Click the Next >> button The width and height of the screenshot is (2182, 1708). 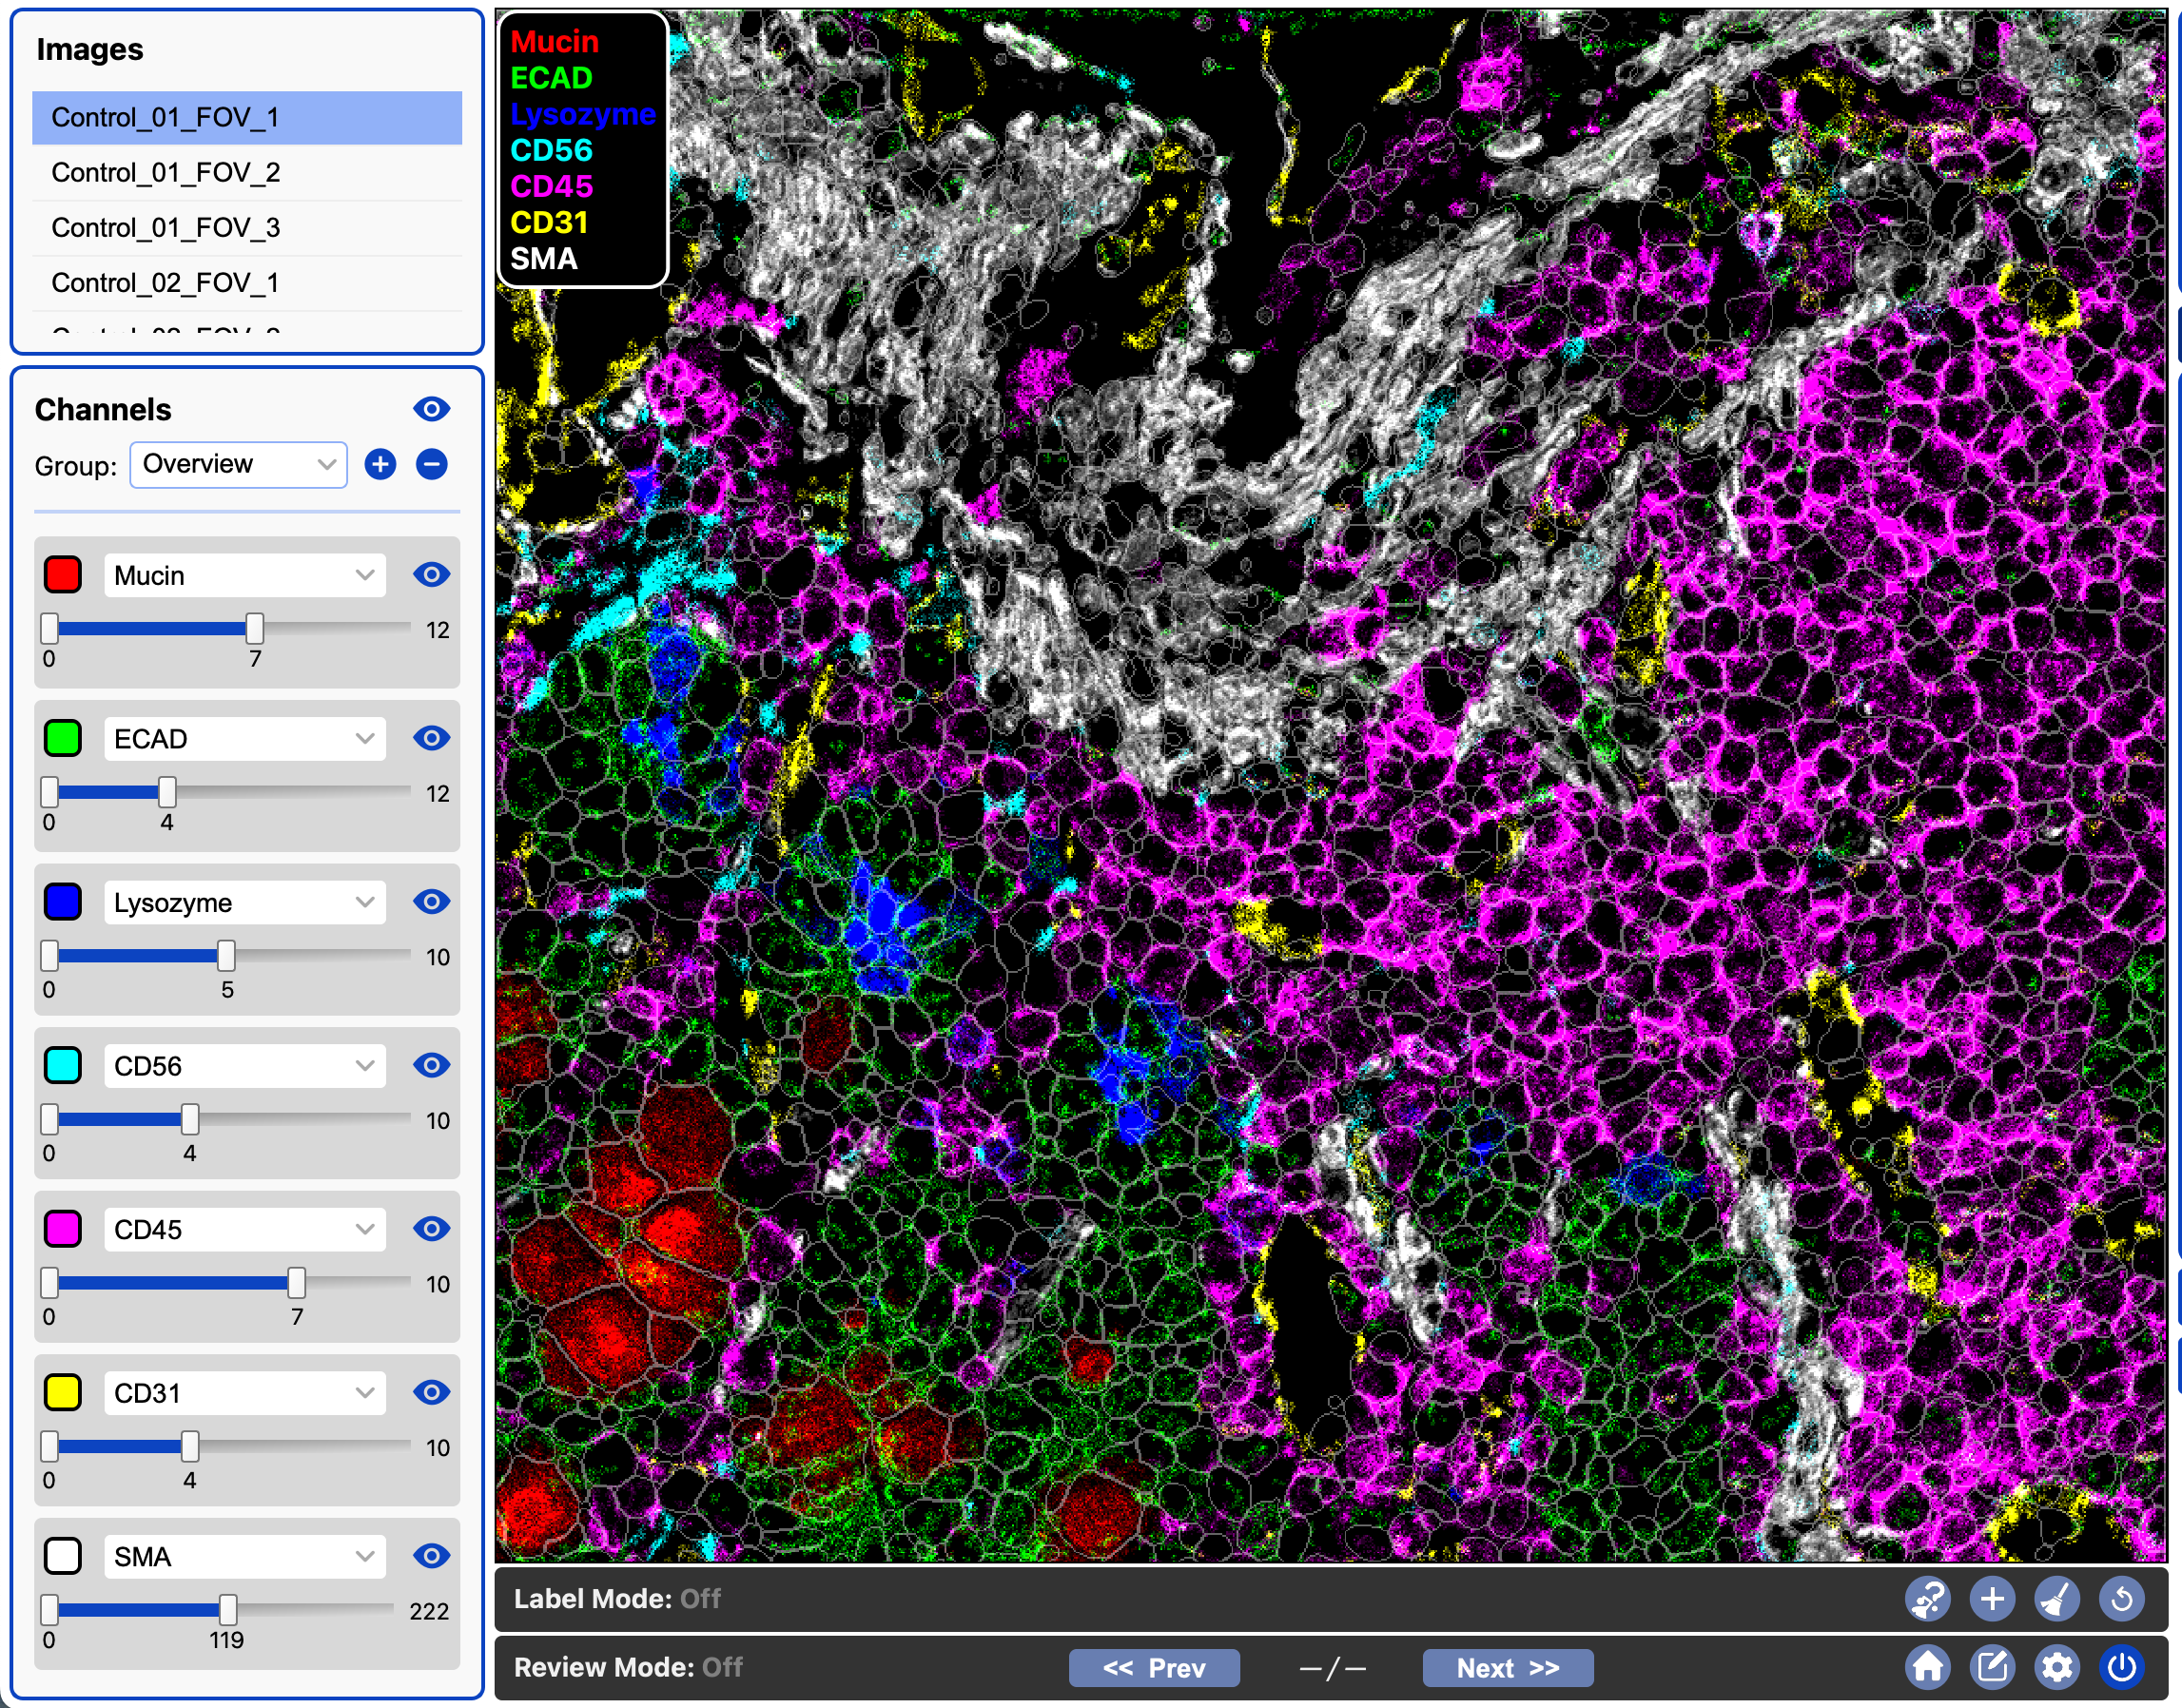click(x=1507, y=1668)
